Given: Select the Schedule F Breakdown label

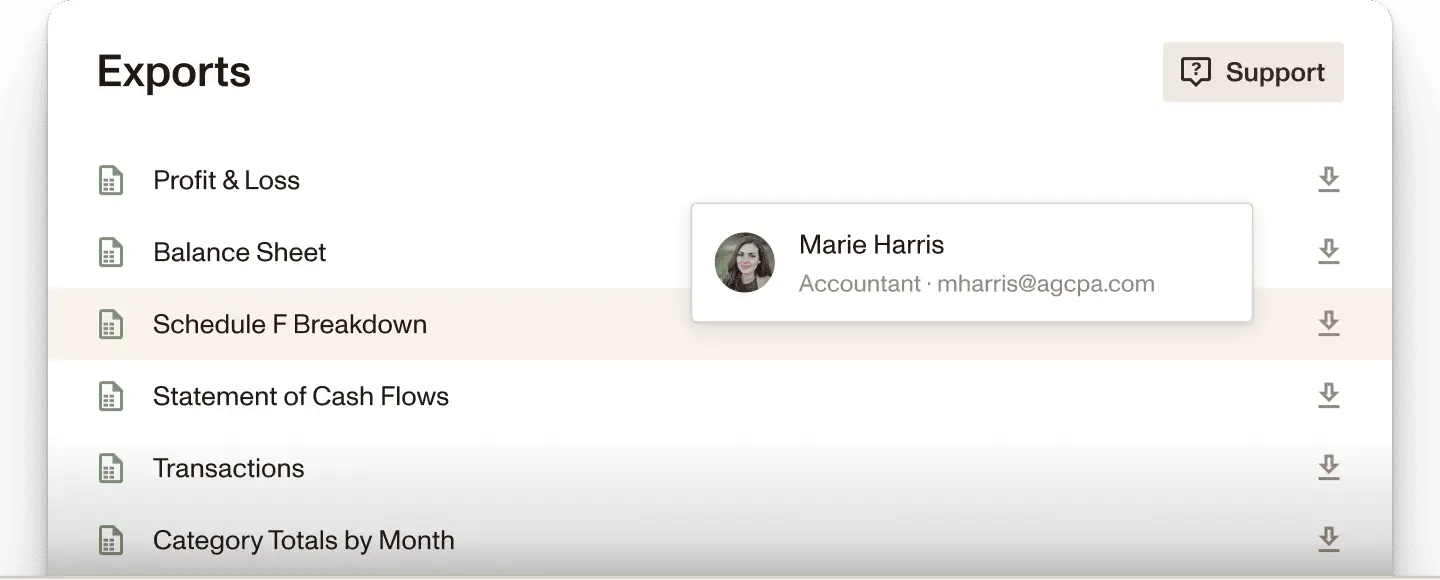Looking at the screenshot, I should coord(289,324).
